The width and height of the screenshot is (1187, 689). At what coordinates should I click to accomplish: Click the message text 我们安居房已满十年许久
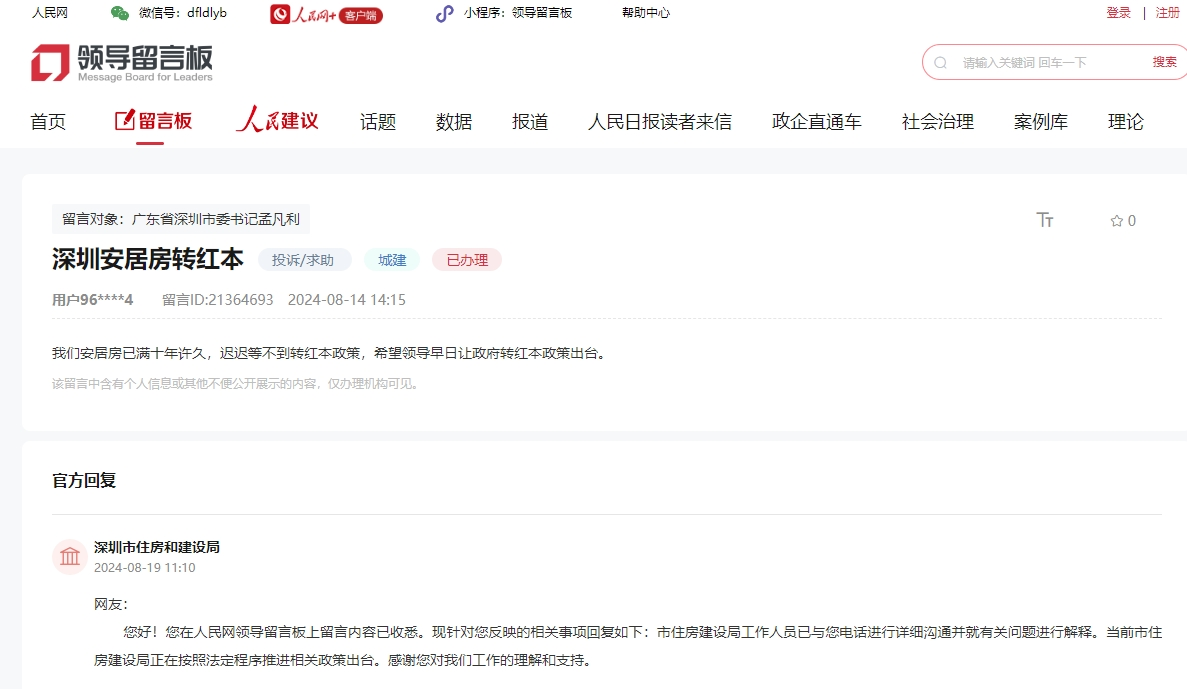[330, 353]
